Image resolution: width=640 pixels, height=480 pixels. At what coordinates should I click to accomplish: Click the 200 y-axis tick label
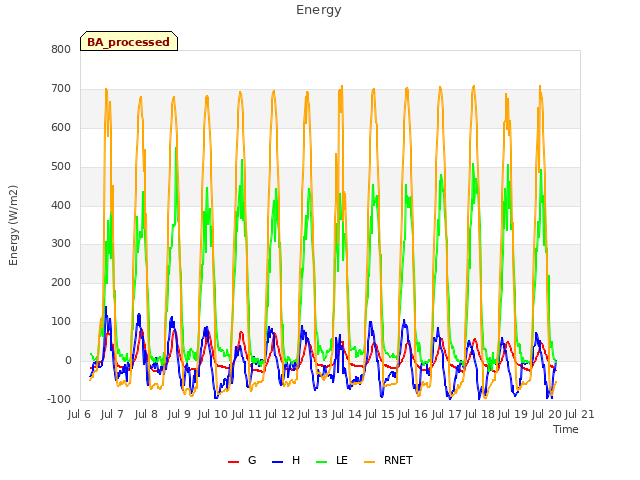point(61,282)
